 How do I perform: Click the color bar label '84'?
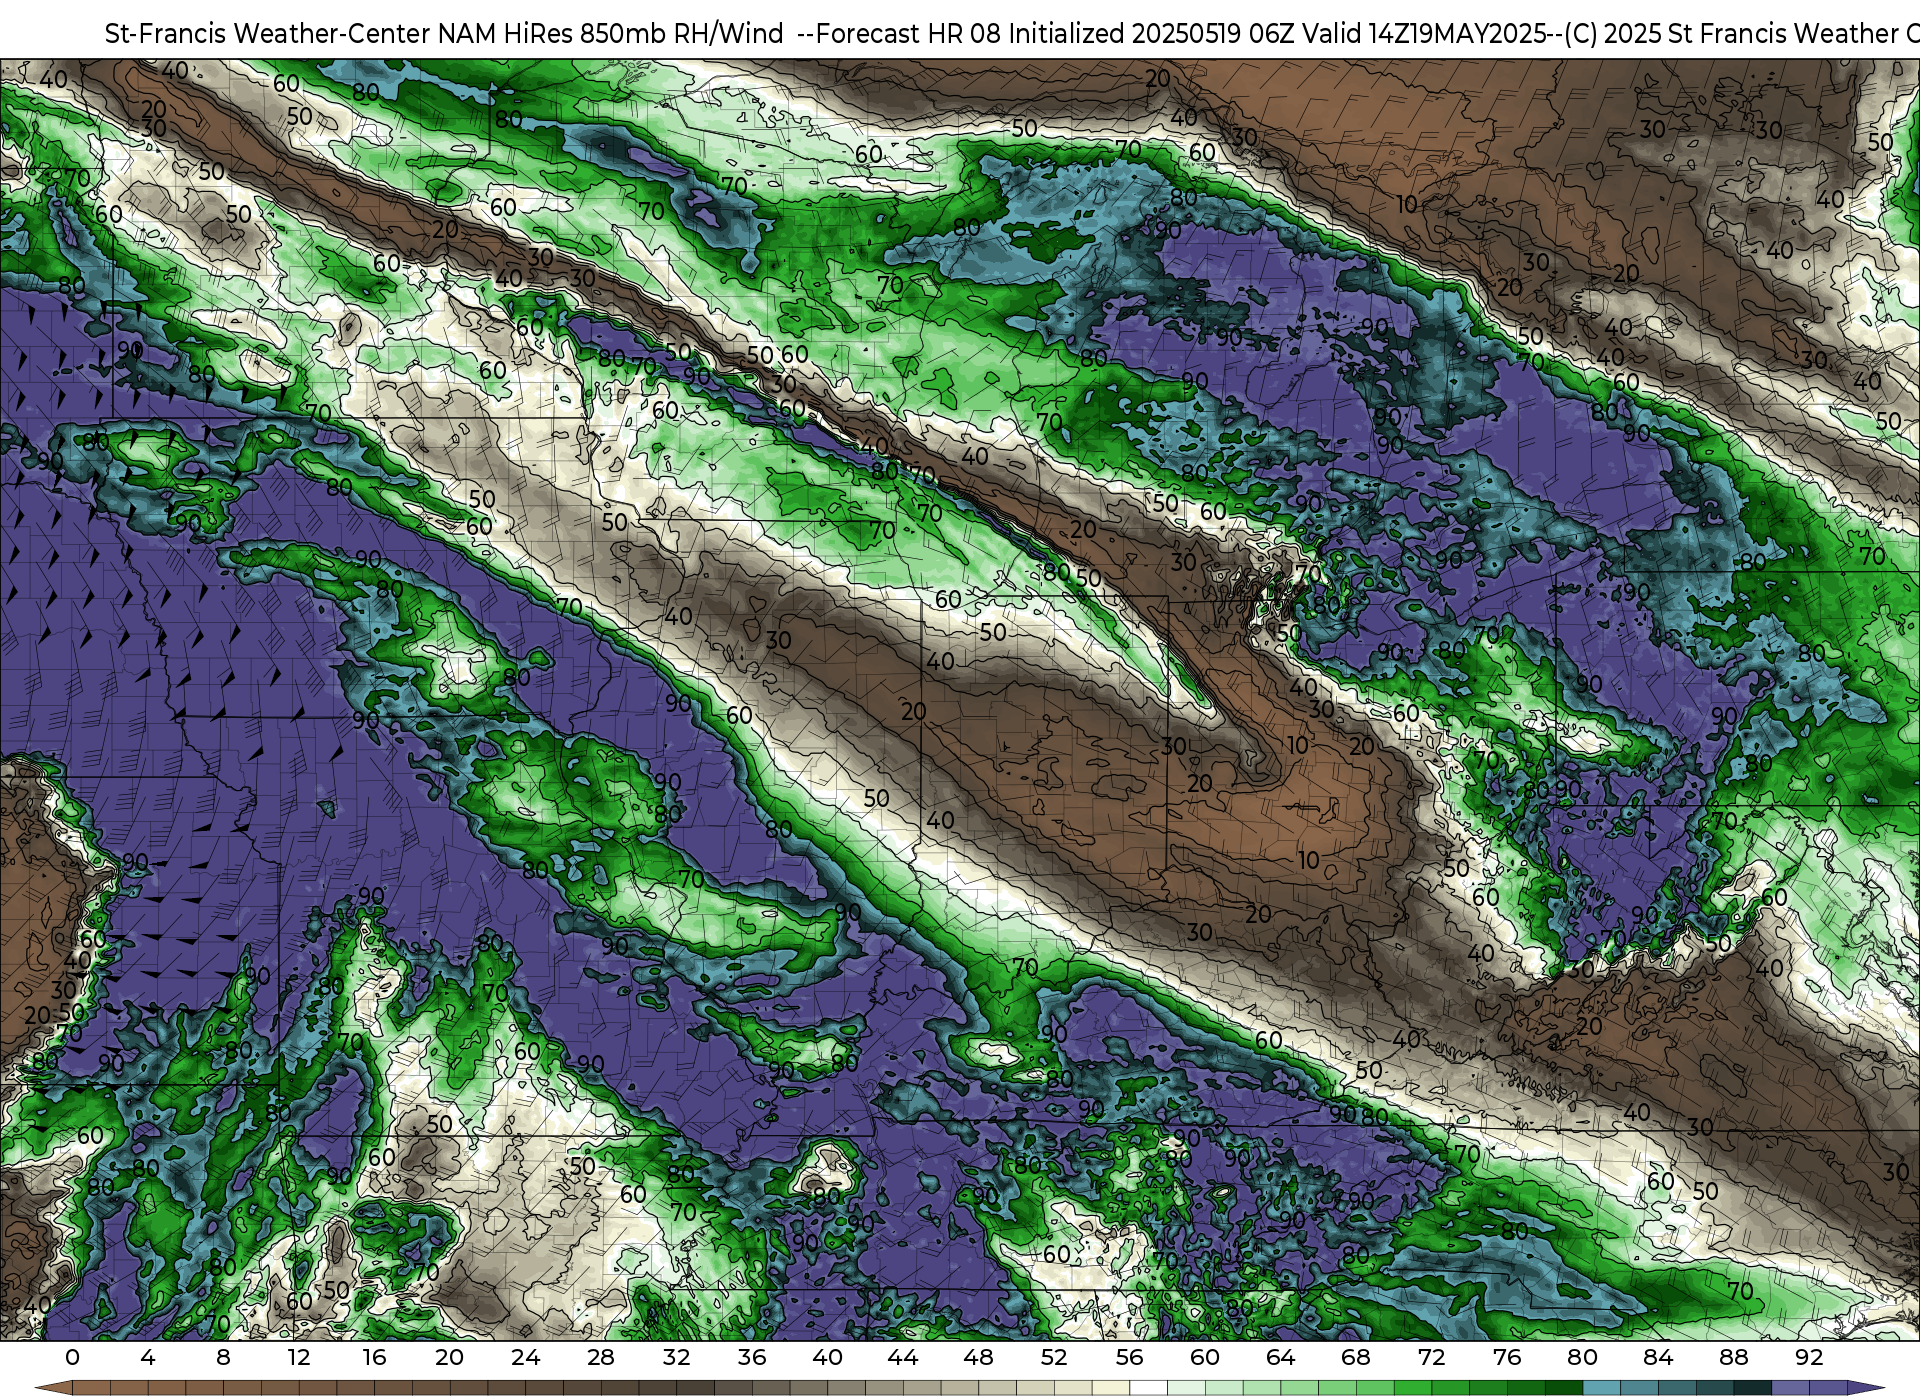(1658, 1357)
